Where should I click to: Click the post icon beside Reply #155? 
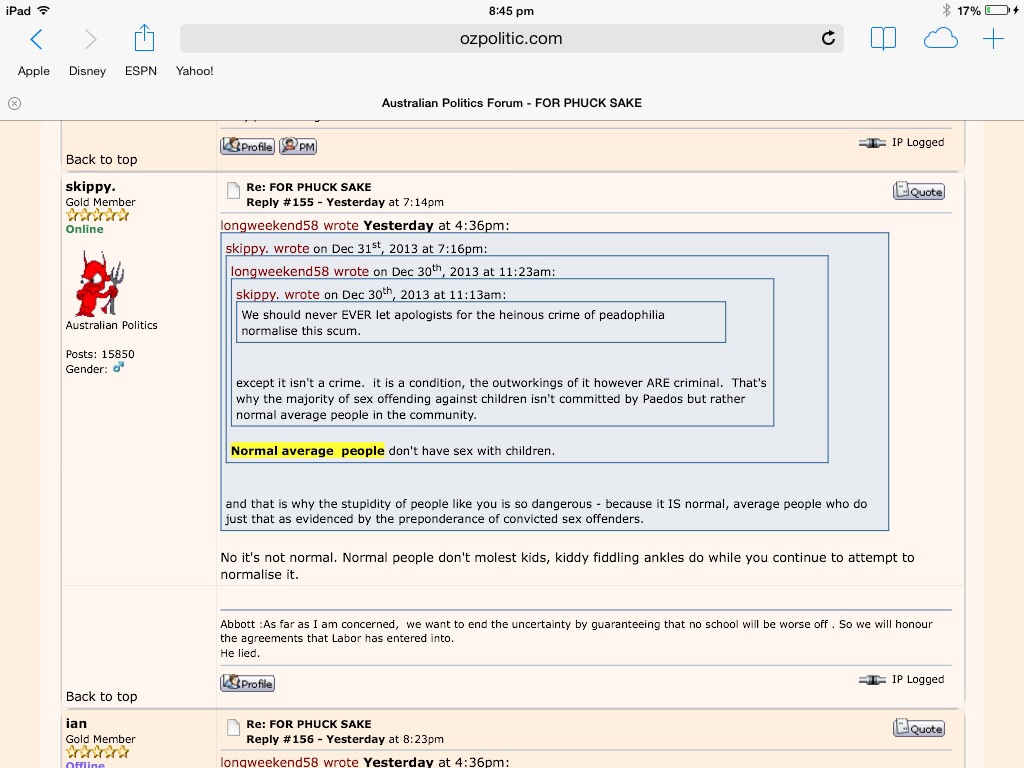pyautogui.click(x=232, y=191)
